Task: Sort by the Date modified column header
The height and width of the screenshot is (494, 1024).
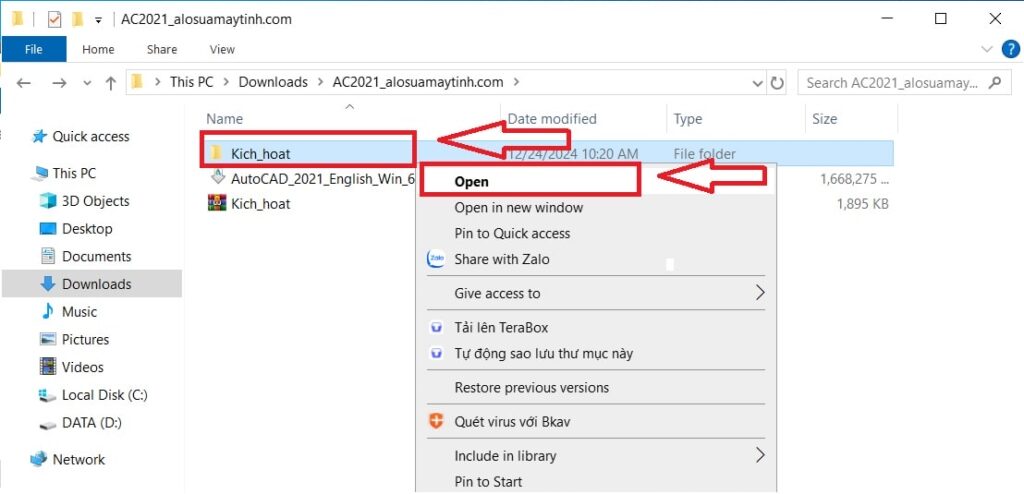Action: (x=552, y=119)
